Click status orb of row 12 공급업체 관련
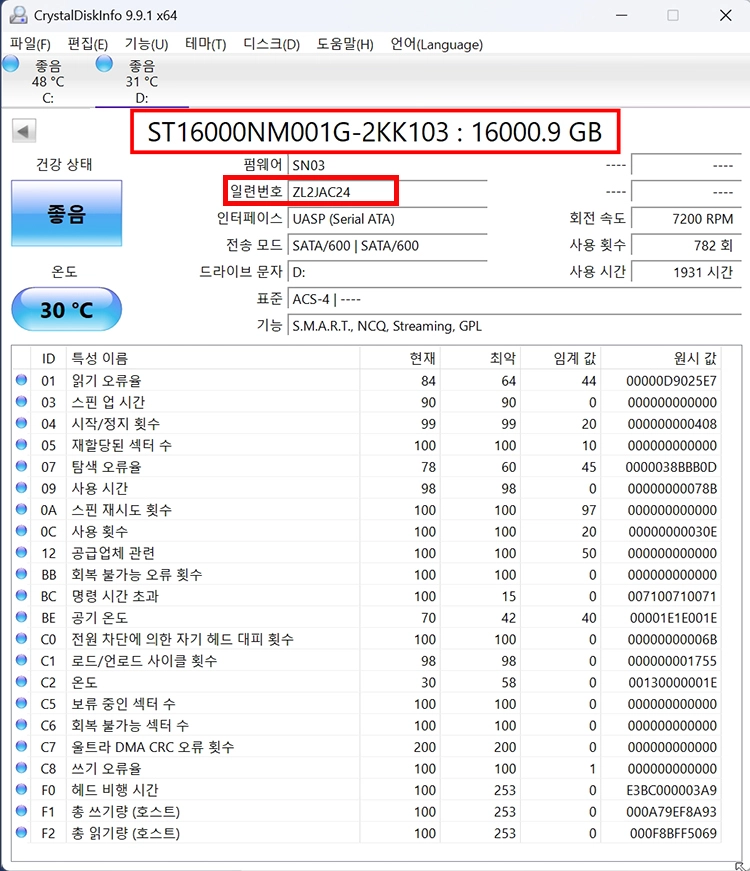 21,552
